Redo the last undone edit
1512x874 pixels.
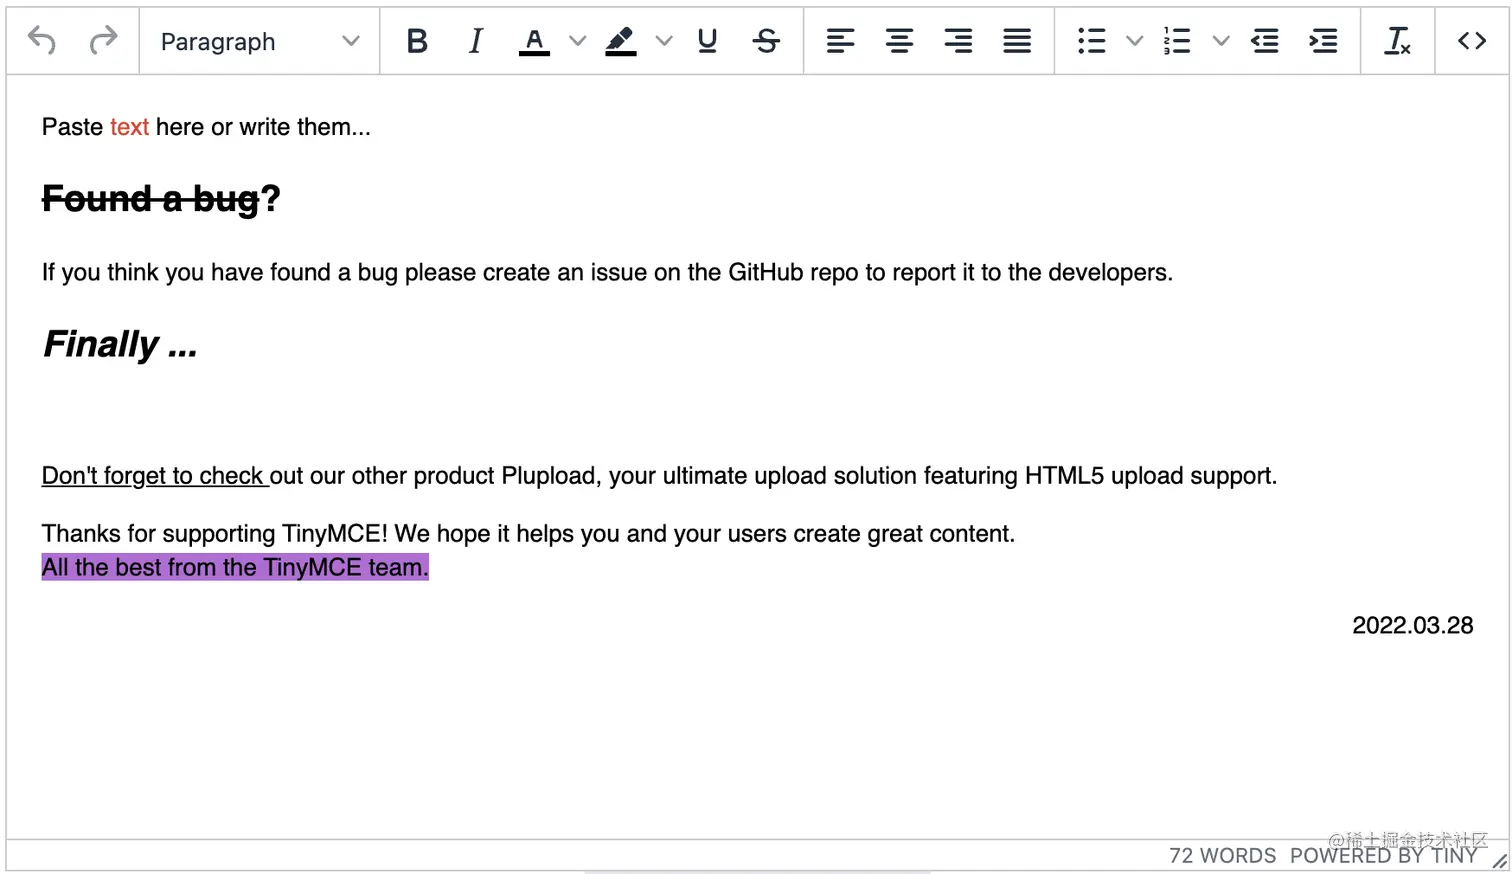coord(103,41)
